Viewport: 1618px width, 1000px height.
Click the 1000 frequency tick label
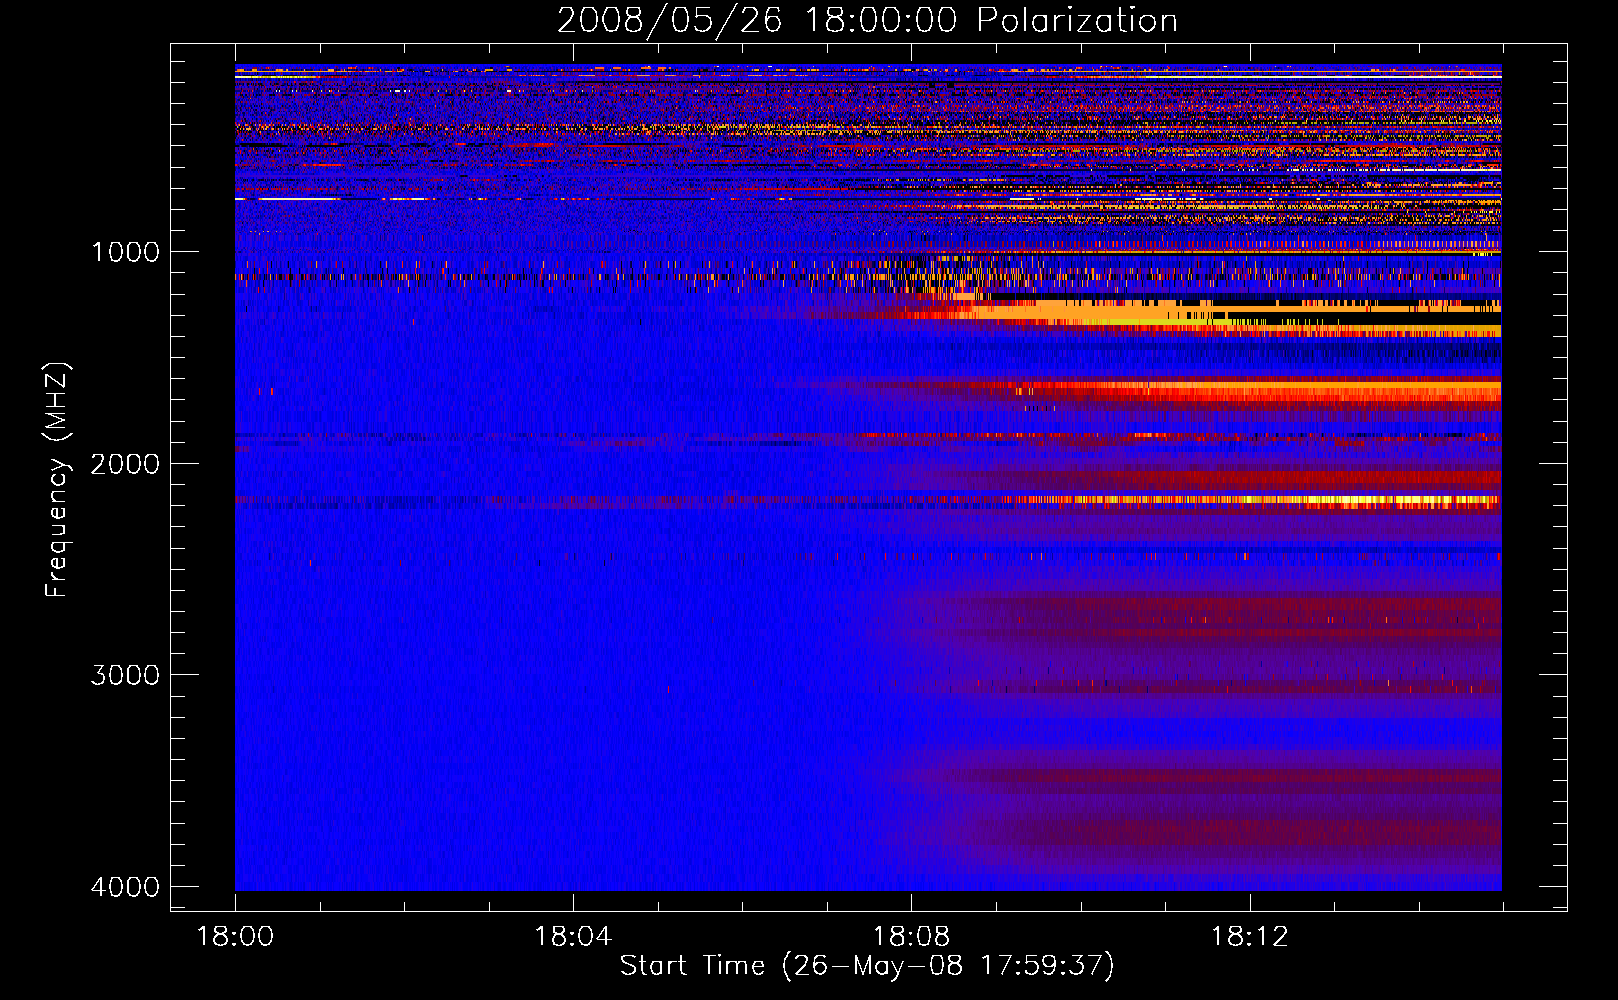coord(125,251)
